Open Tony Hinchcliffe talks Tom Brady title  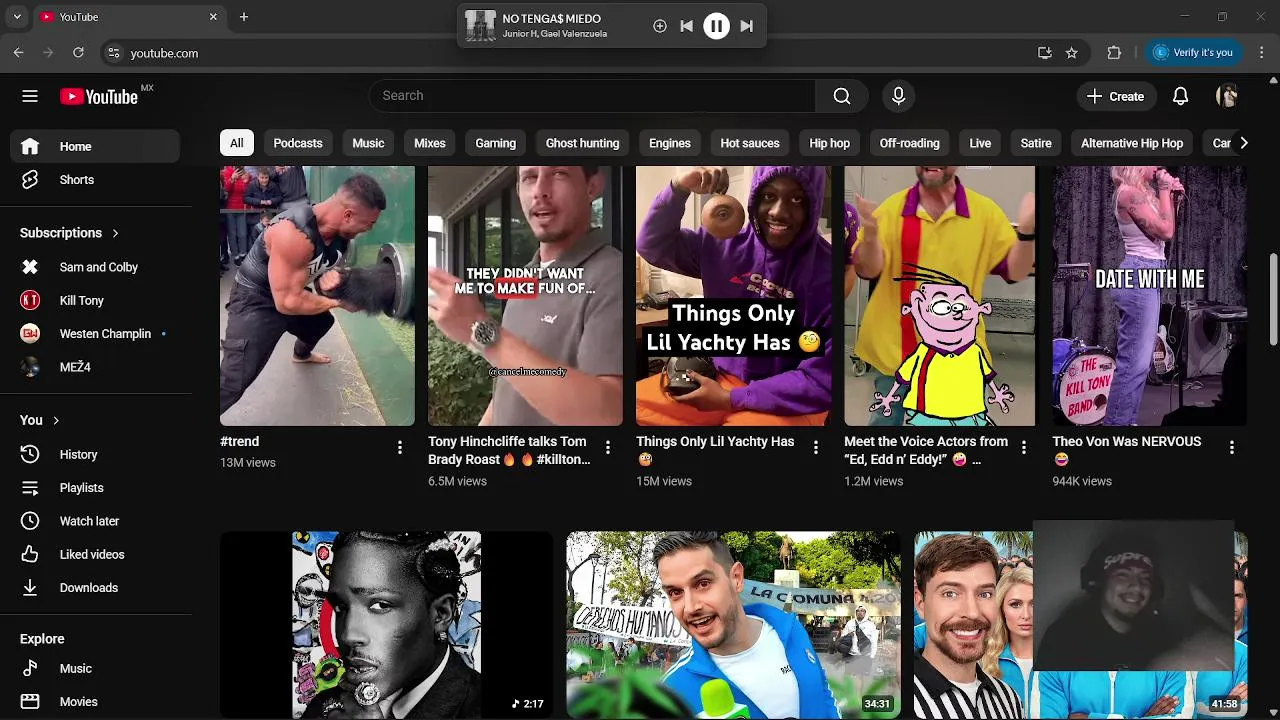point(509,450)
